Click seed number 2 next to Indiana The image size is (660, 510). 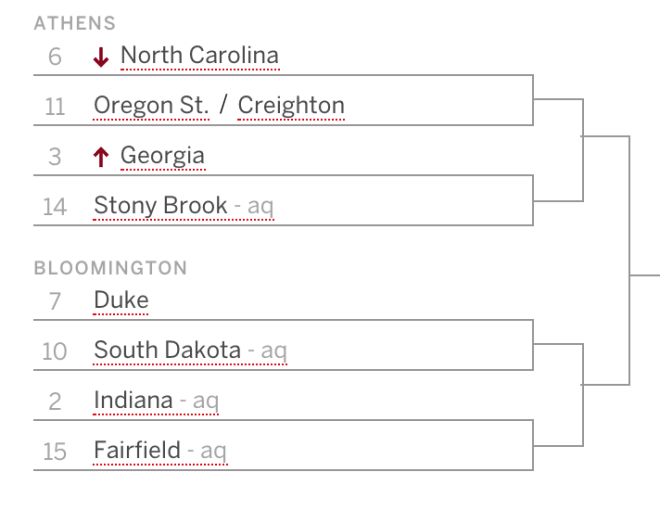(55, 401)
